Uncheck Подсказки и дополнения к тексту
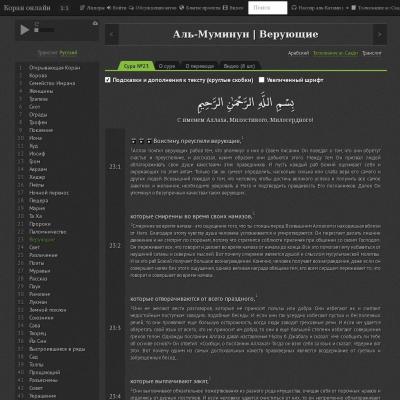Screen dimensions: 400x400 (107, 80)
